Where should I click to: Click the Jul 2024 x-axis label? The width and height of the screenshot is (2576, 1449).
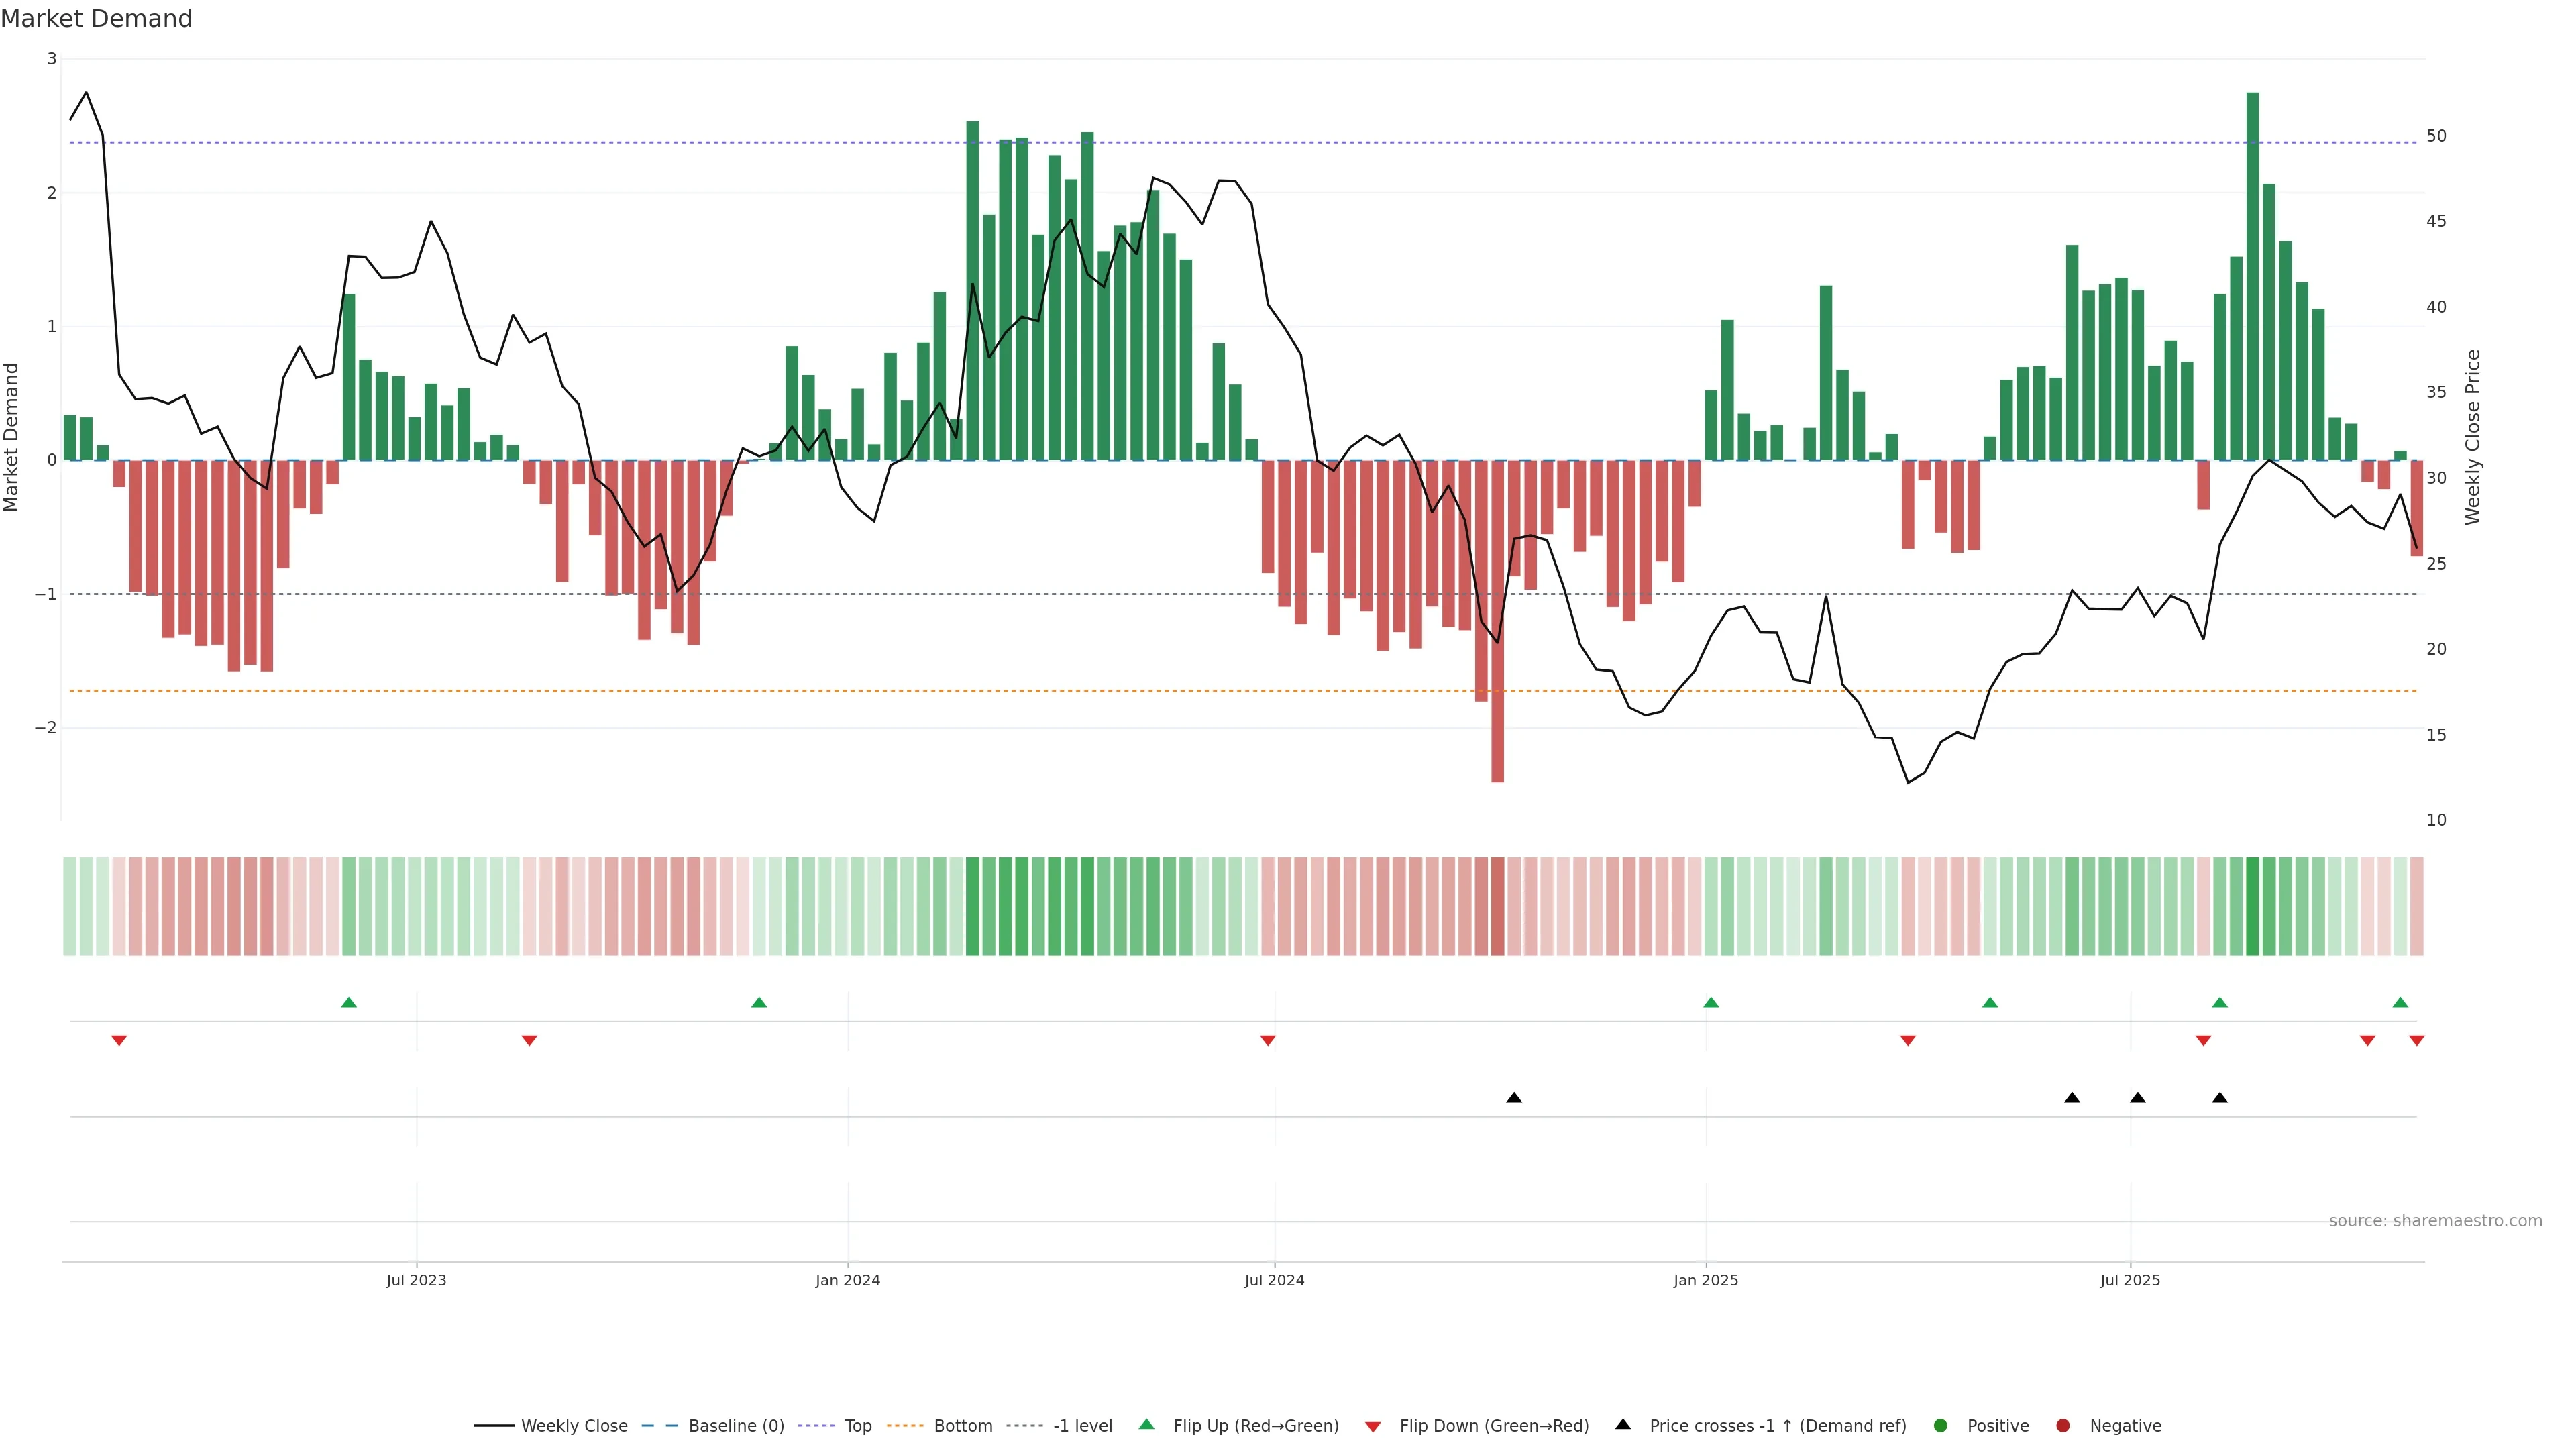1274,1280
